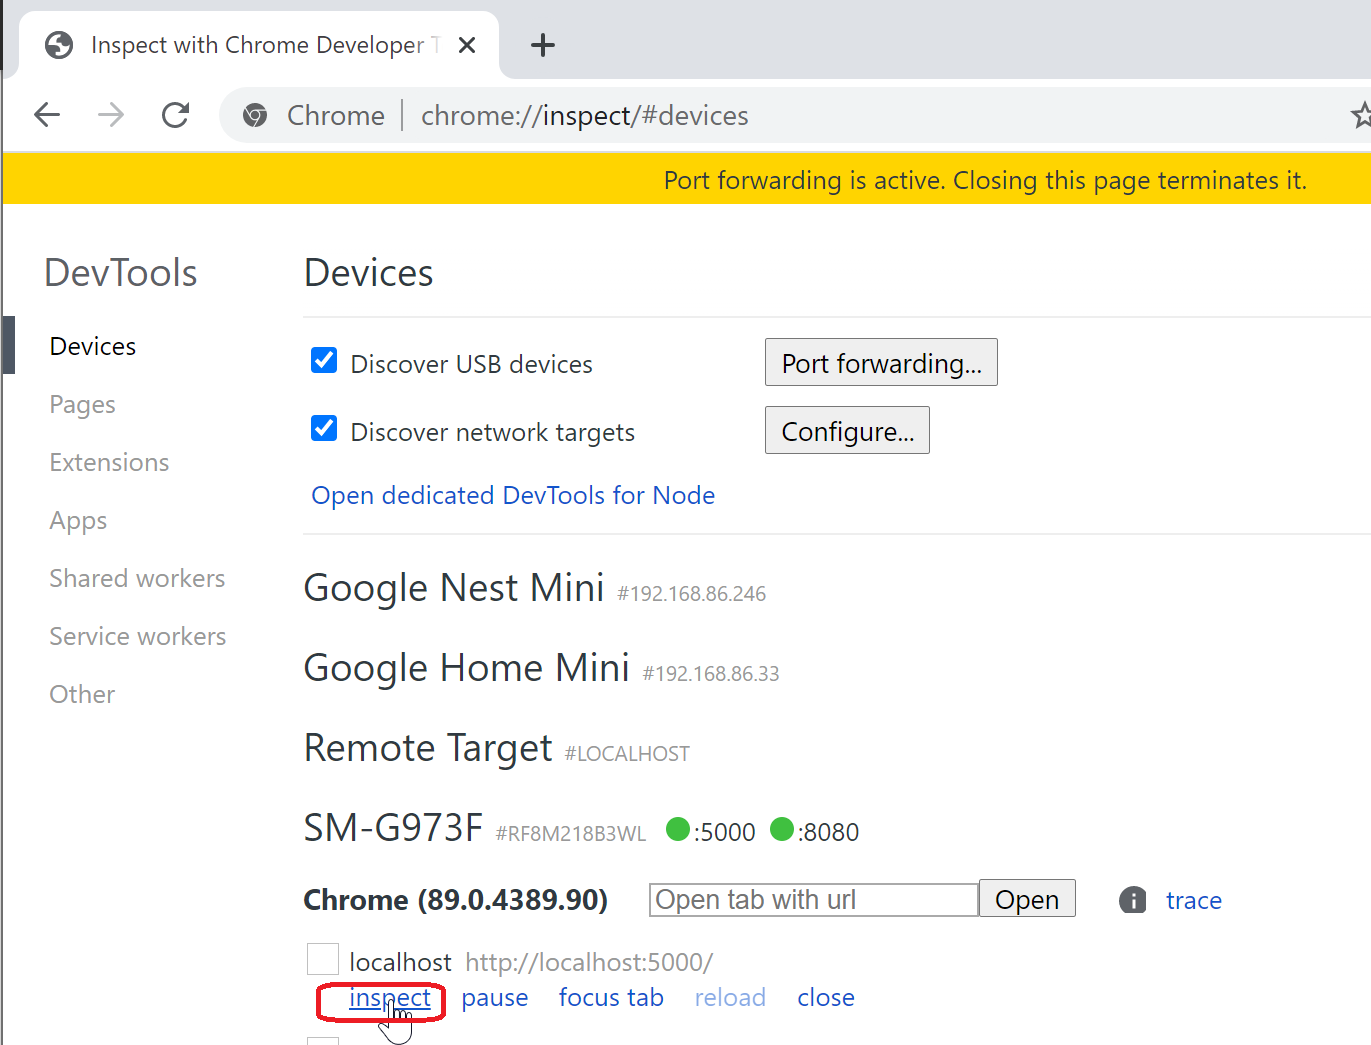This screenshot has width=1371, height=1045.
Task: Click the green status dot for port 5000
Action: (680, 830)
